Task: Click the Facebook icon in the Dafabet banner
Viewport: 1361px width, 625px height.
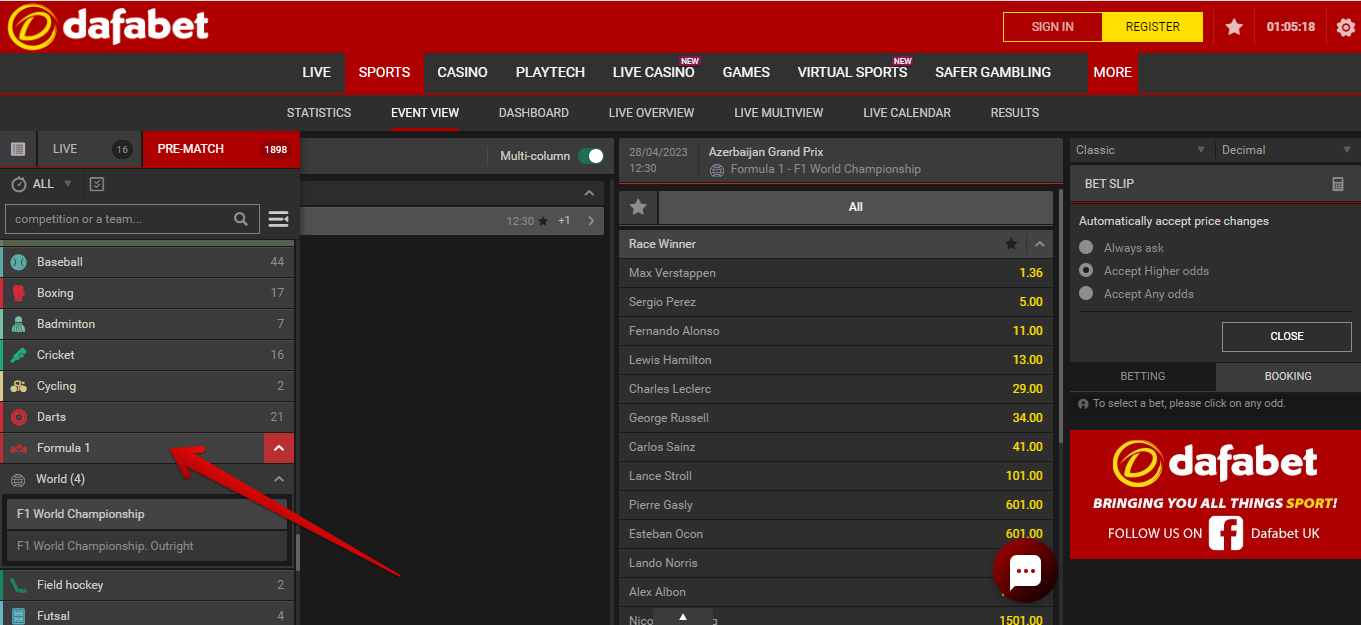Action: click(x=1225, y=533)
